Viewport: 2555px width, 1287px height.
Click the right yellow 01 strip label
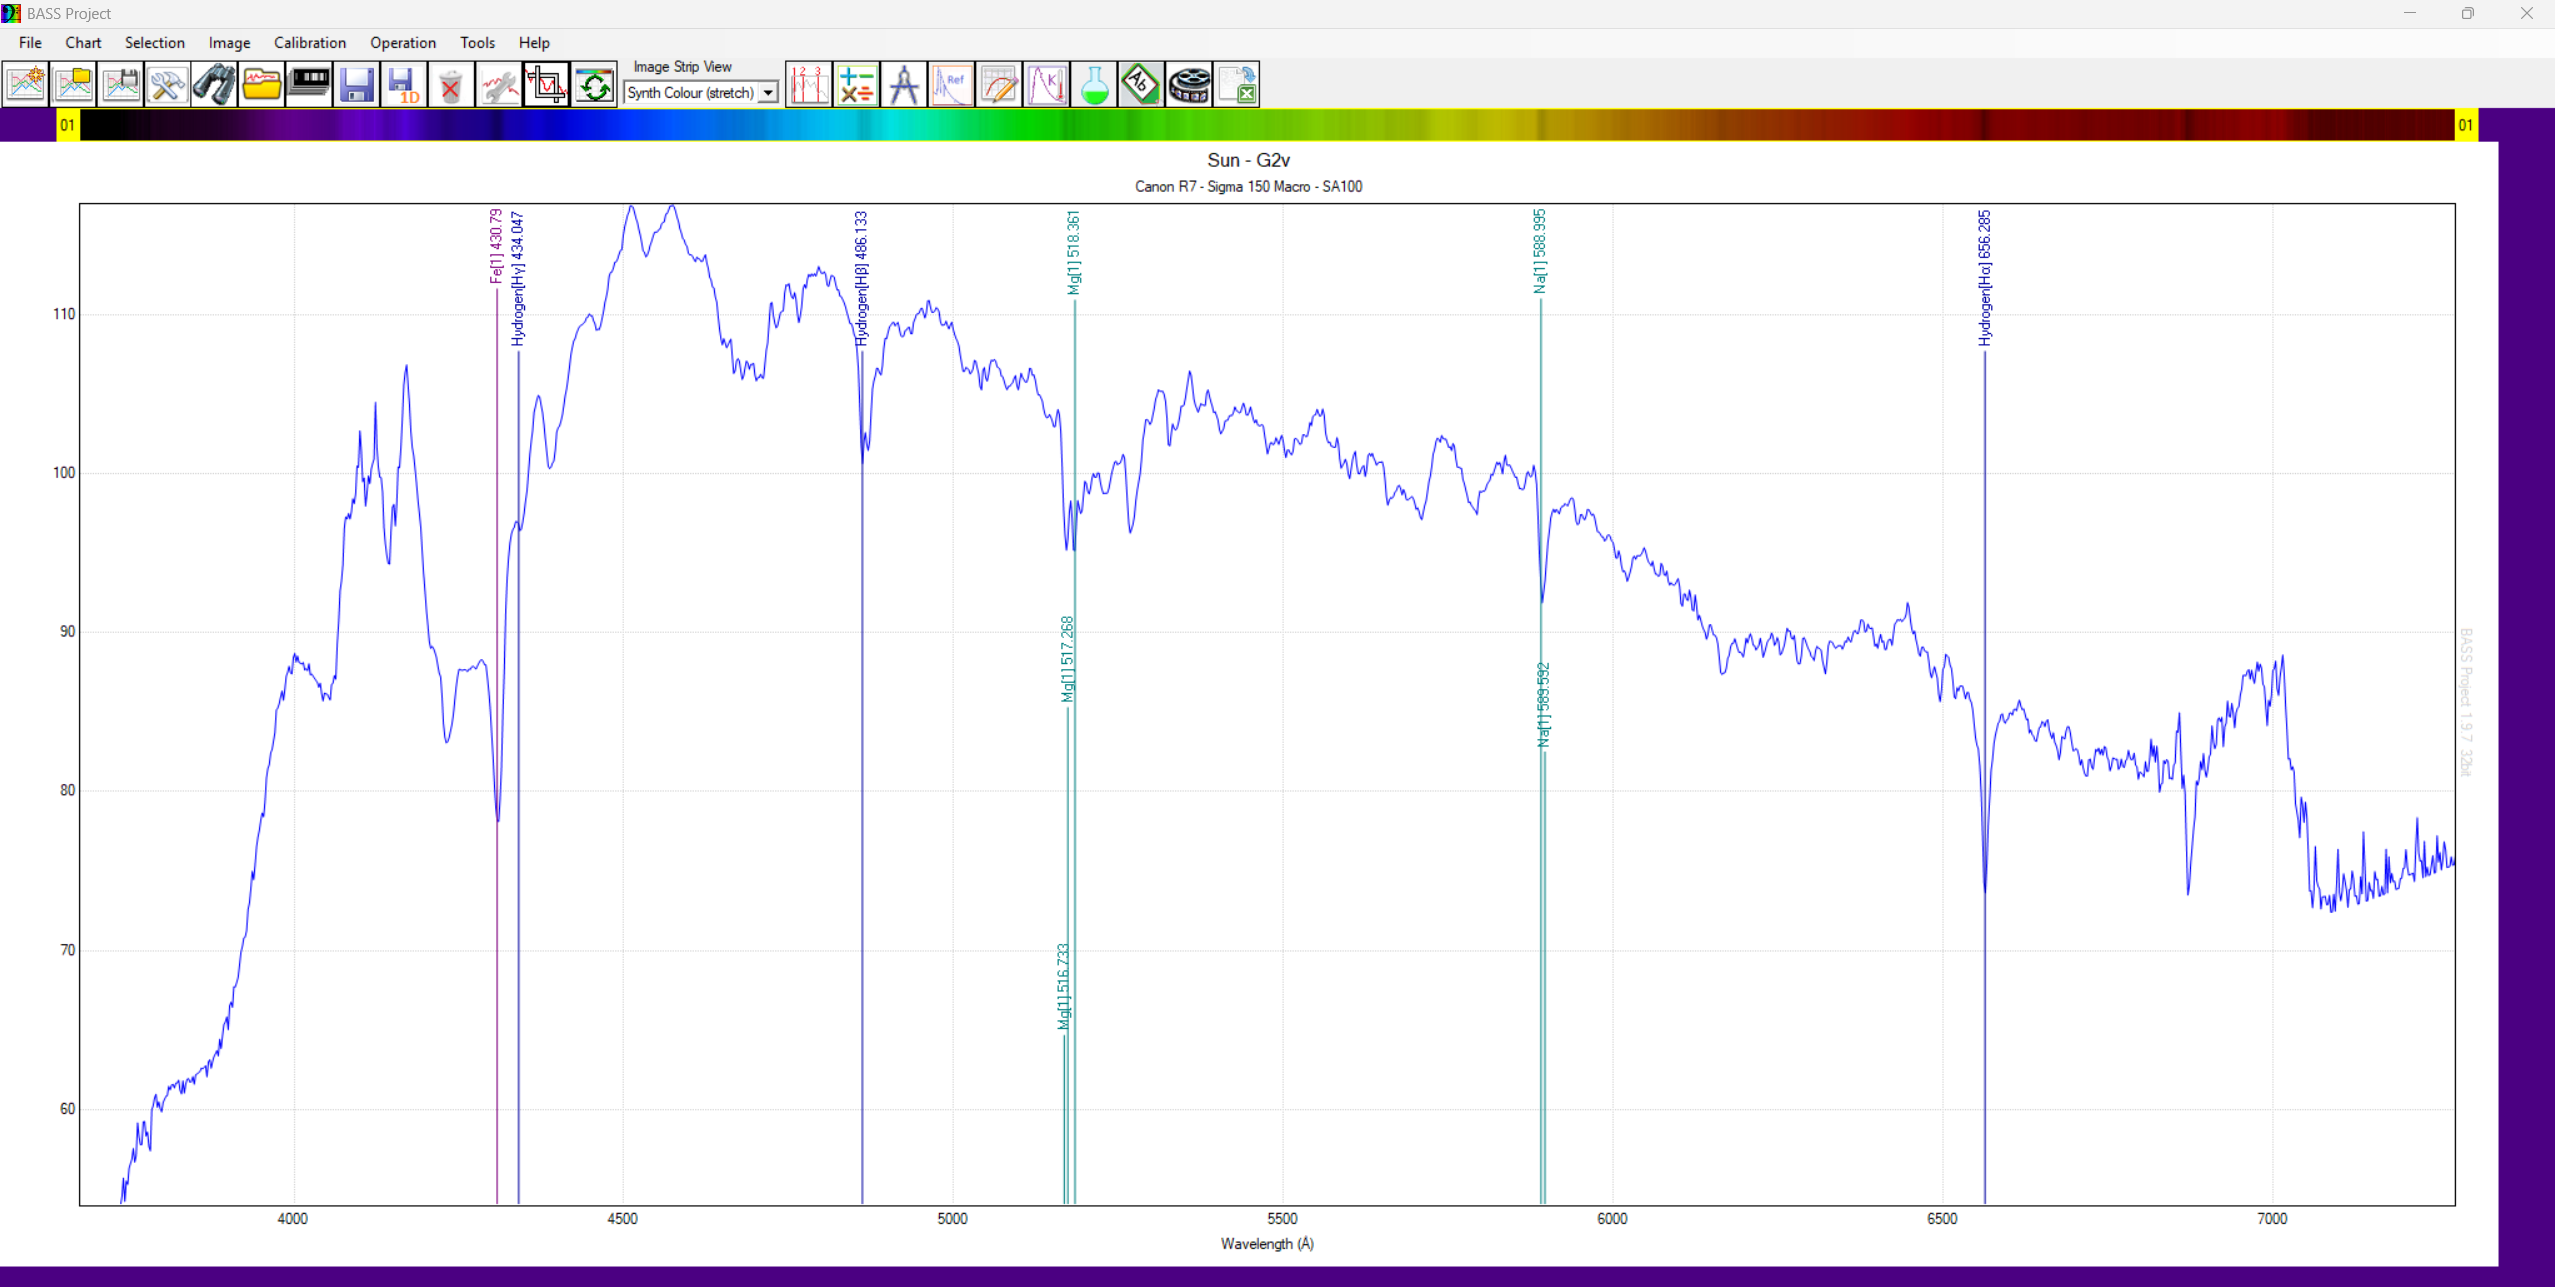pos(2465,125)
